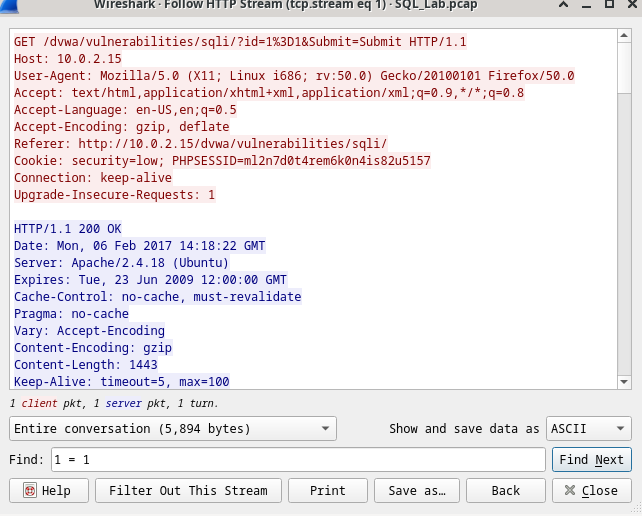
Task: Click inside the Find text field
Action: 298,459
